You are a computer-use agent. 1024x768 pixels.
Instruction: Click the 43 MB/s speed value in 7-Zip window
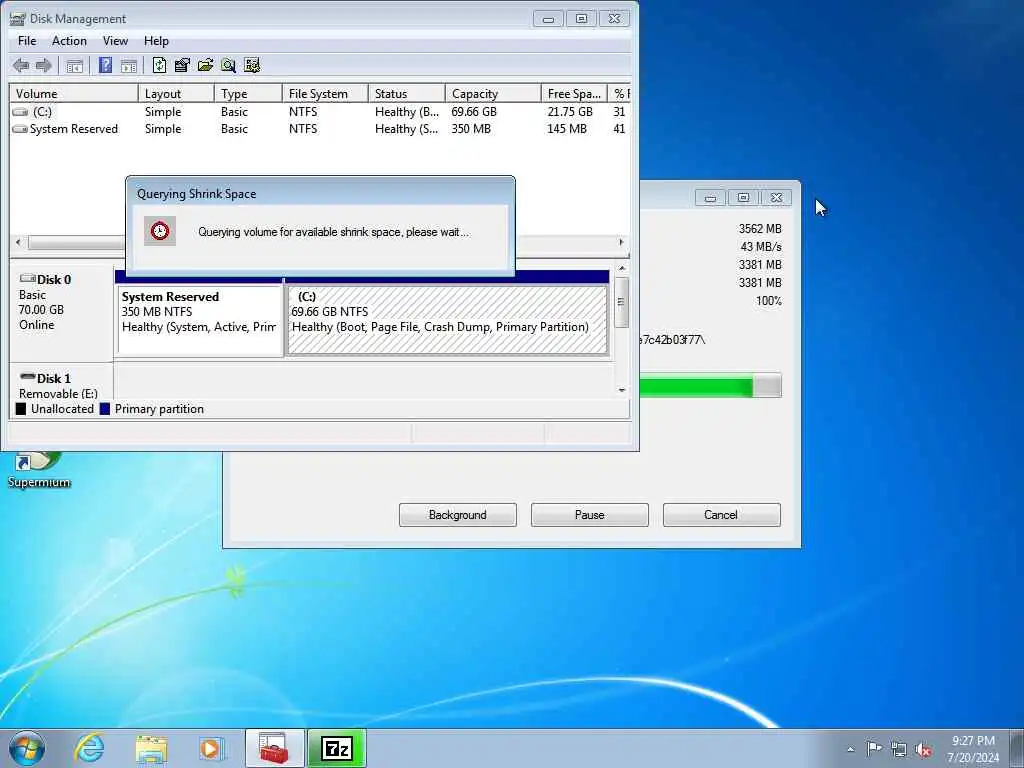point(761,247)
